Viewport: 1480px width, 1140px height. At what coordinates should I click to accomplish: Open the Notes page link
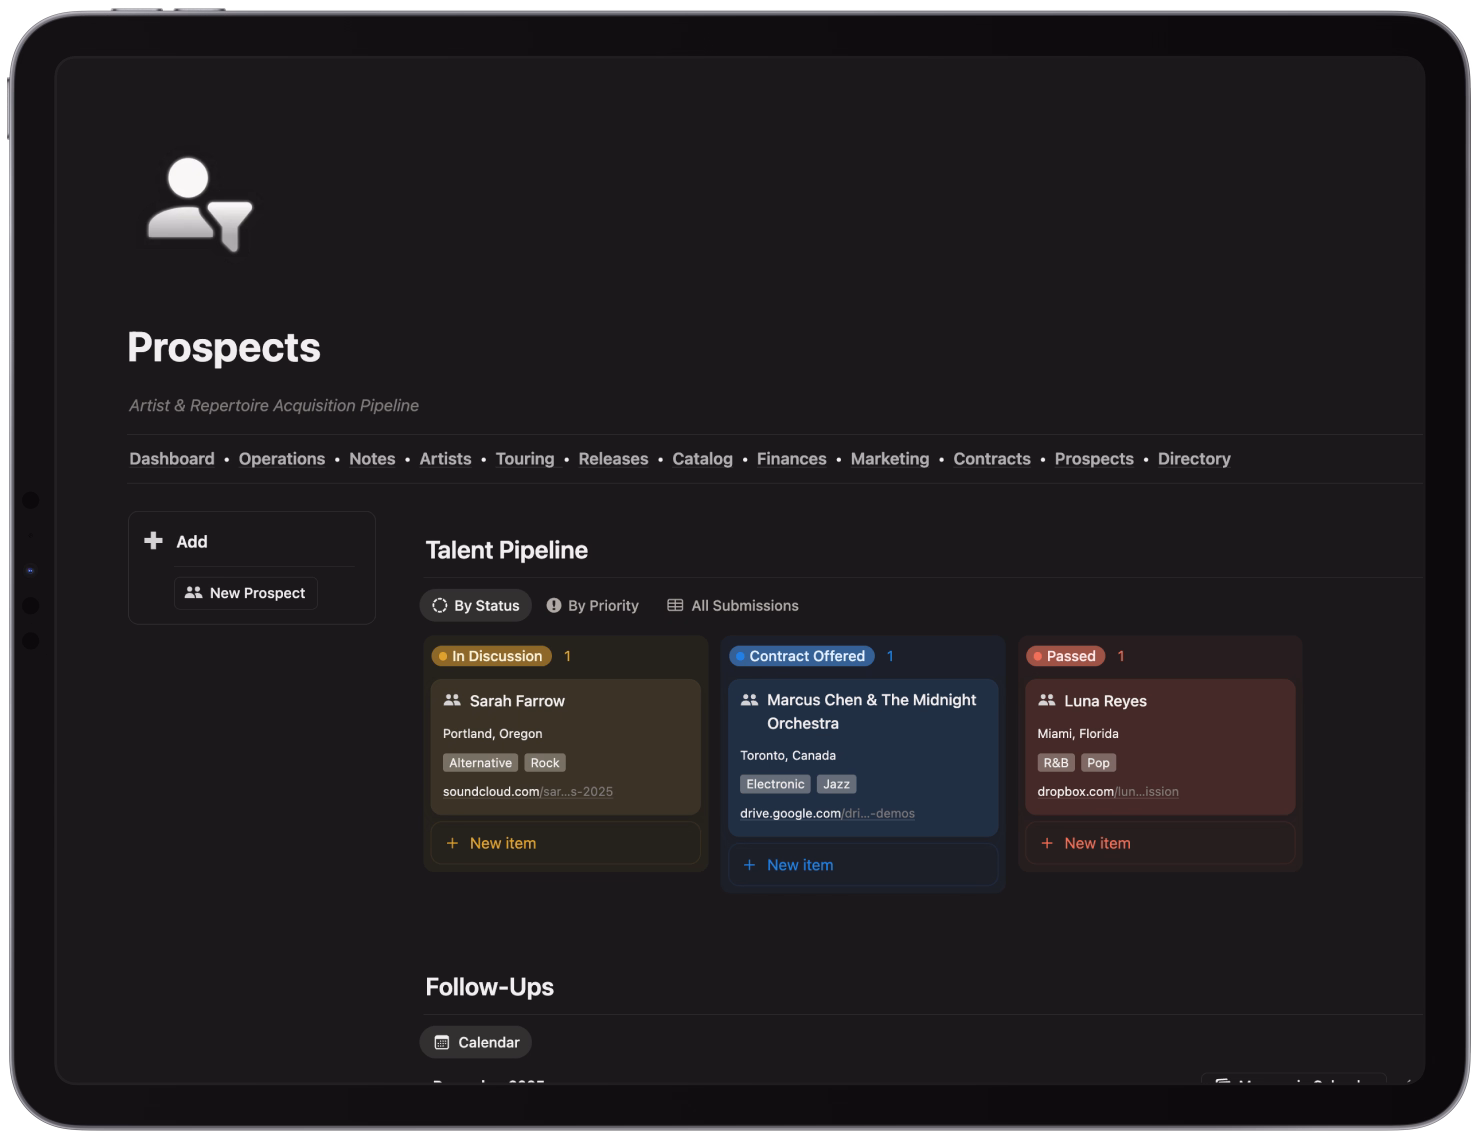(372, 459)
